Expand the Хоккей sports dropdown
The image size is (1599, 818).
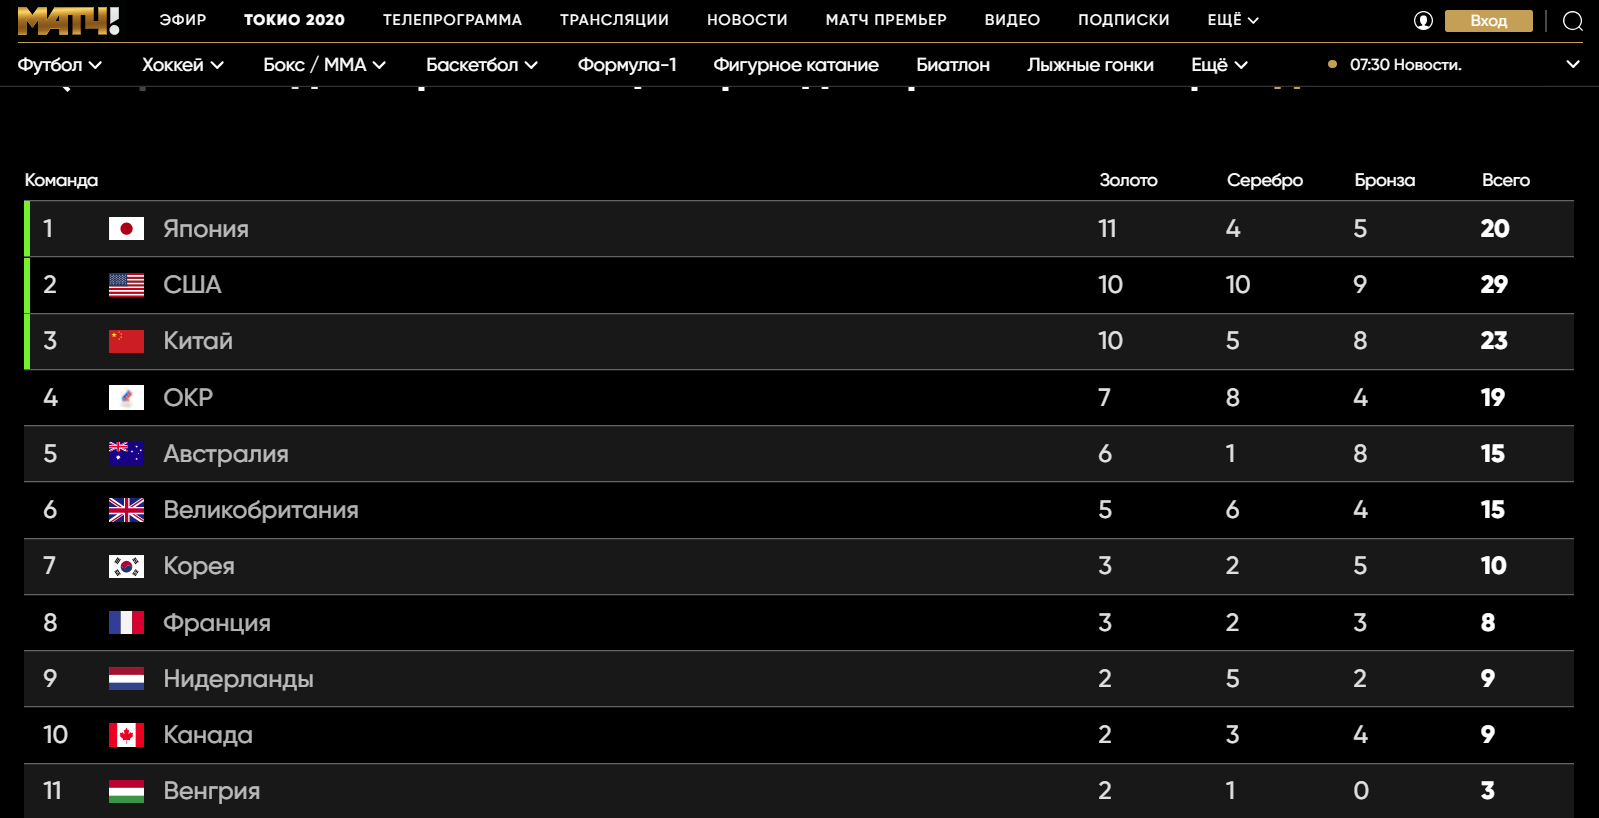pyautogui.click(x=183, y=65)
